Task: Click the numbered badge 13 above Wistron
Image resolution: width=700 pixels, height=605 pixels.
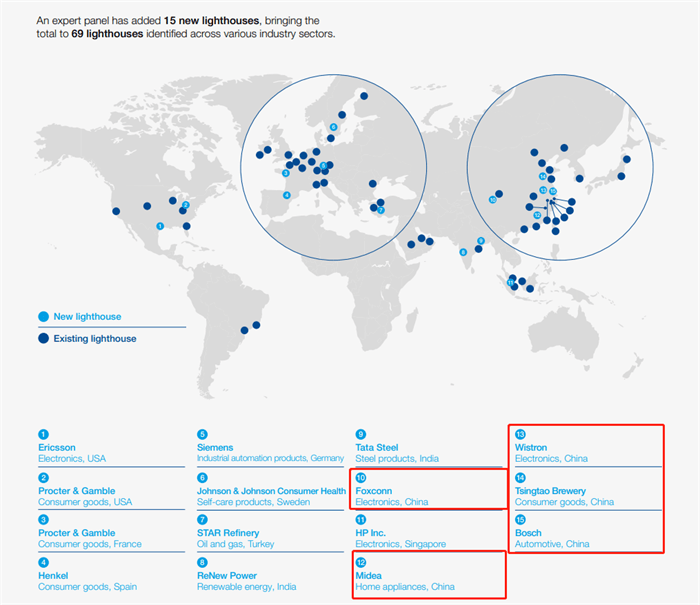Action: (520, 434)
